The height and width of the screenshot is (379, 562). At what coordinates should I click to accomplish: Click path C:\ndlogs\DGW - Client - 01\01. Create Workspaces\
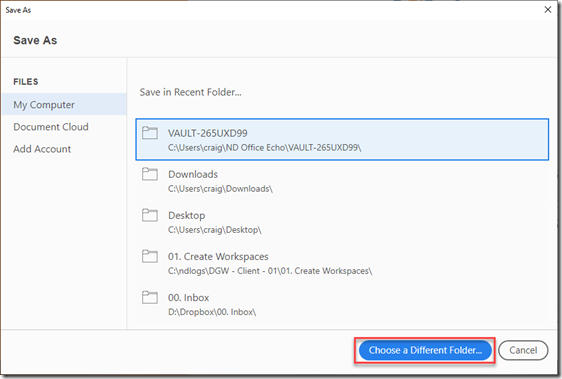[270, 271]
